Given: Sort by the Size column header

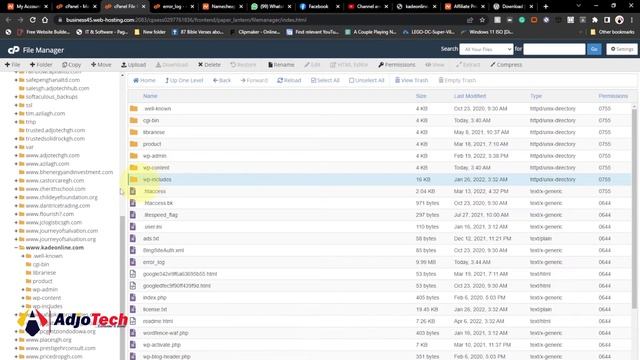Looking at the screenshot, I should 421,96.
